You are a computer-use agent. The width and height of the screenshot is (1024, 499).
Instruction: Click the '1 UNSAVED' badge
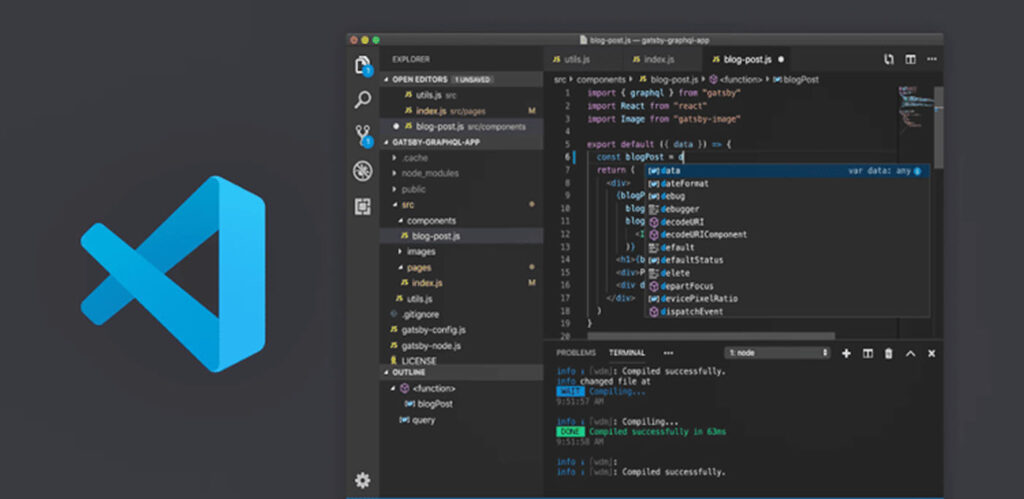click(x=472, y=80)
